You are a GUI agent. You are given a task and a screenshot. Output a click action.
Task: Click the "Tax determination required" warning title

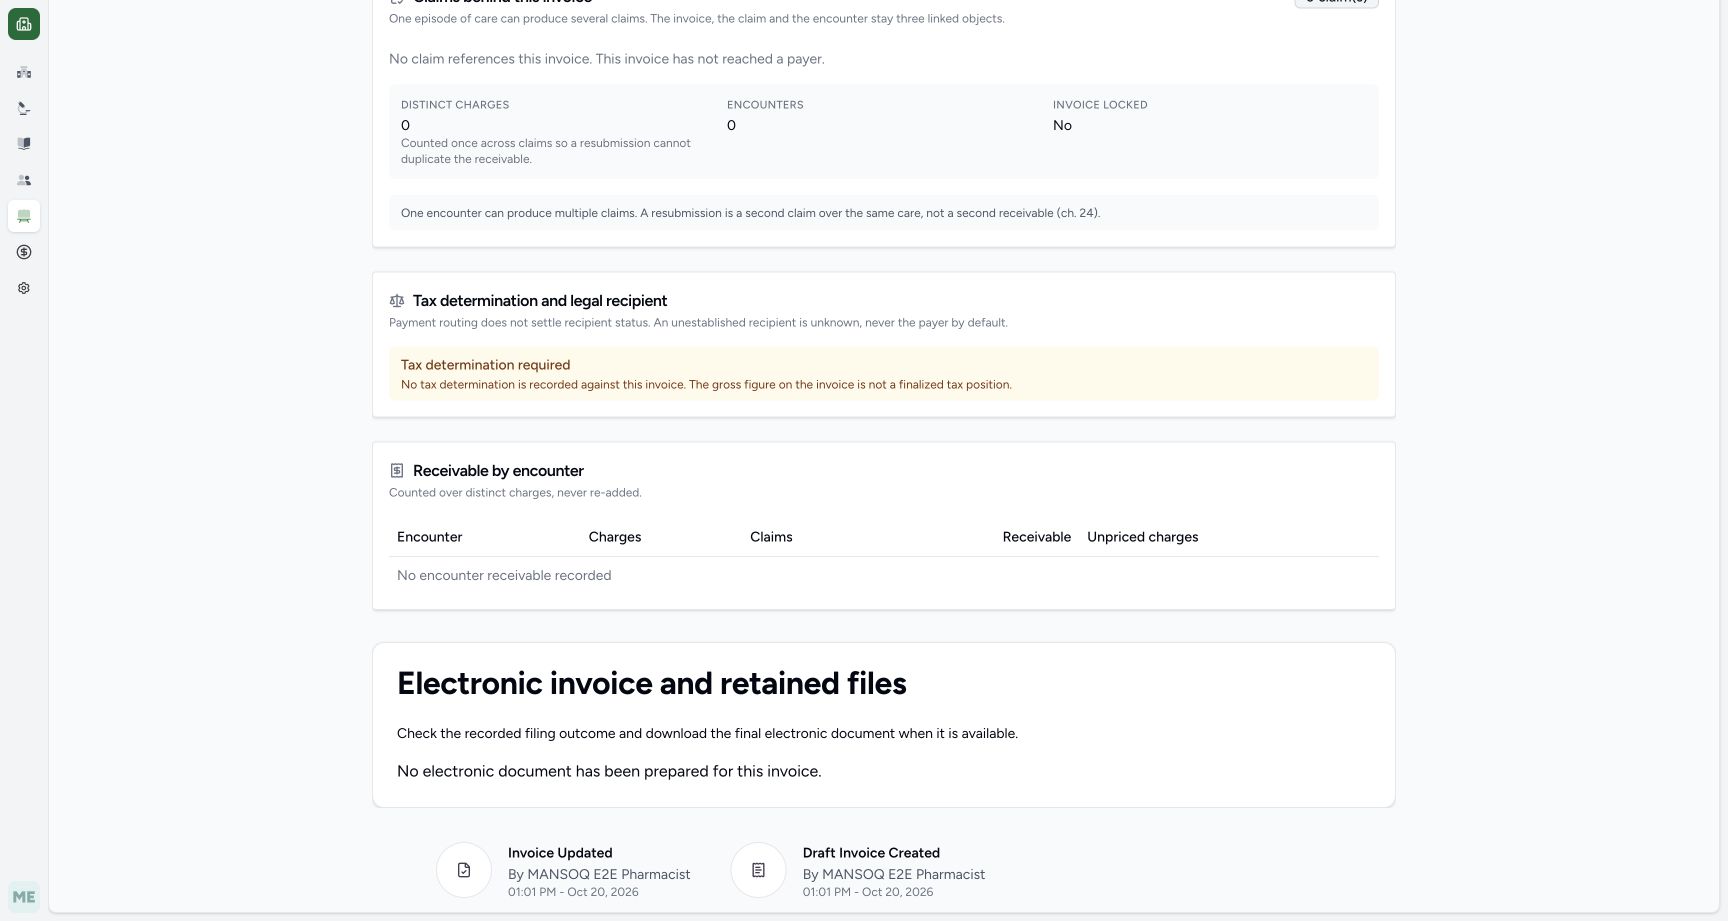(x=485, y=365)
